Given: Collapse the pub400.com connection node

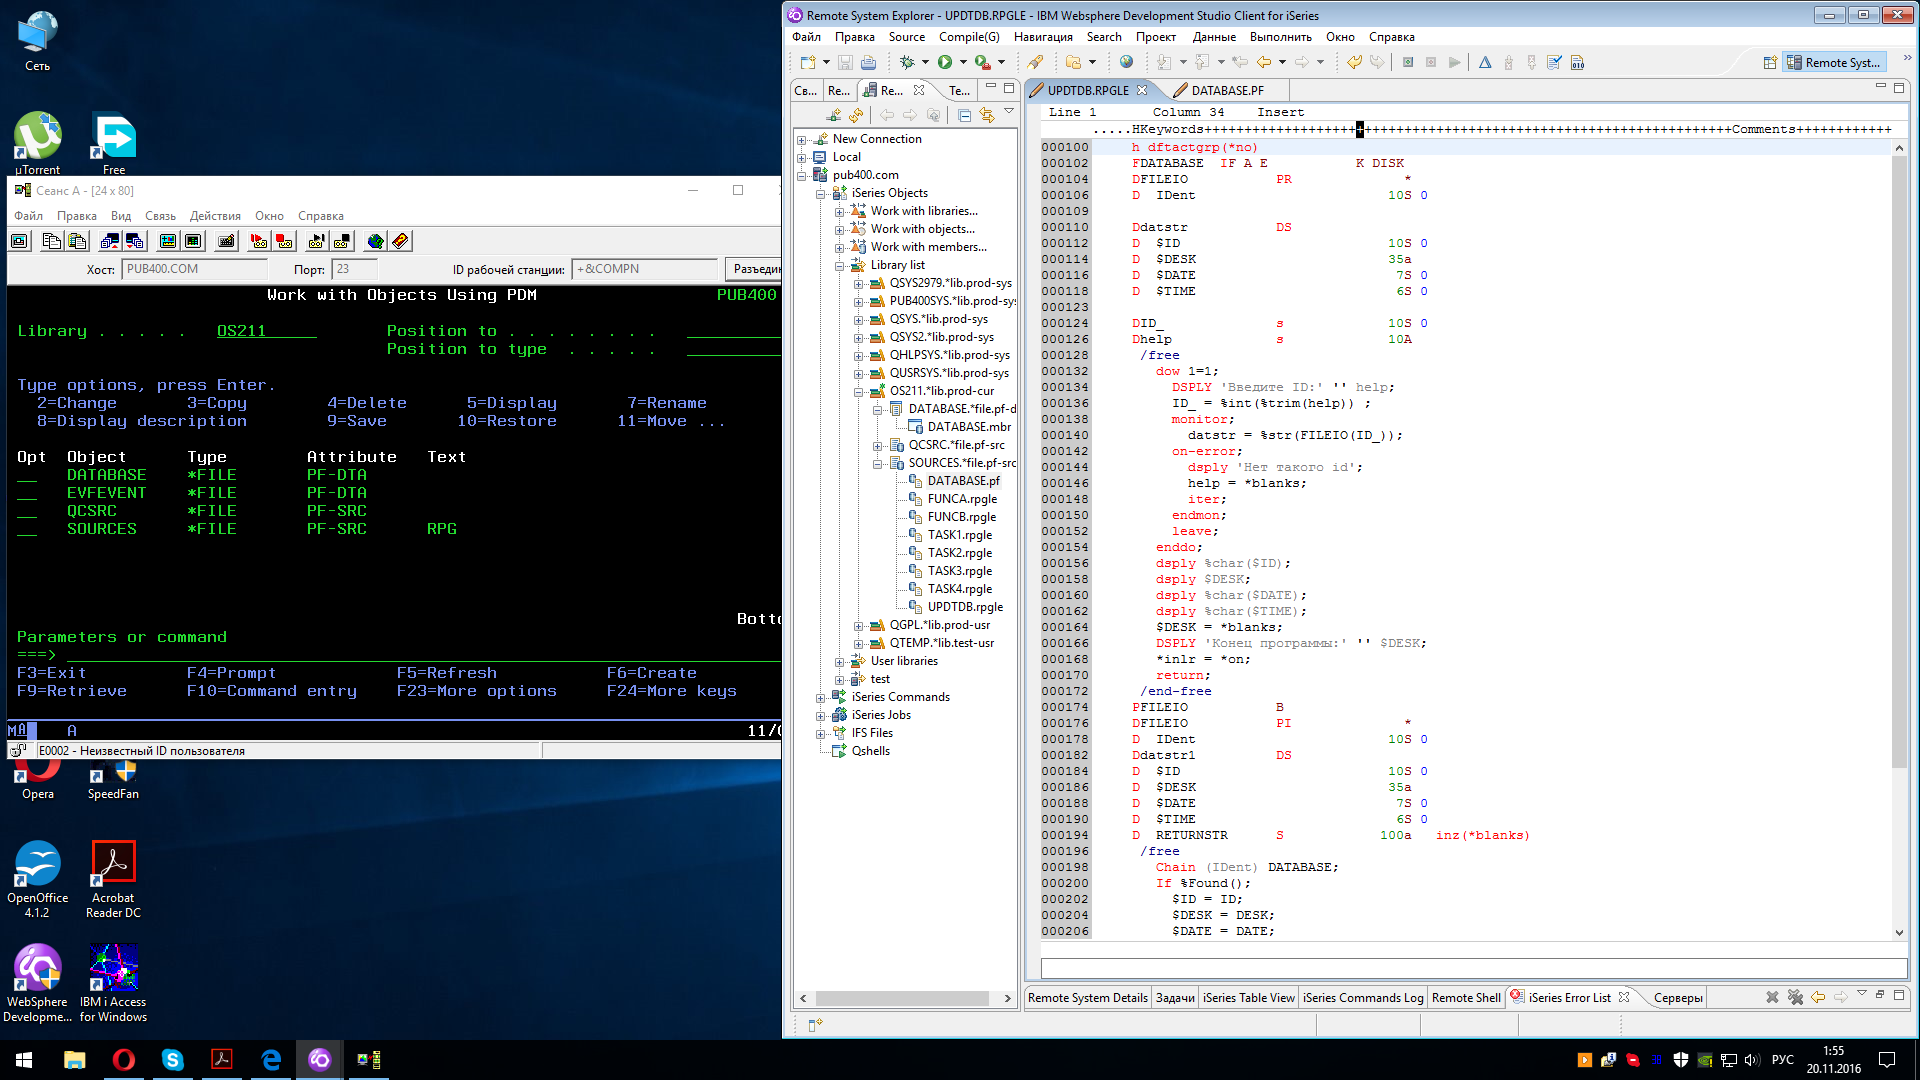Looking at the screenshot, I should (801, 175).
